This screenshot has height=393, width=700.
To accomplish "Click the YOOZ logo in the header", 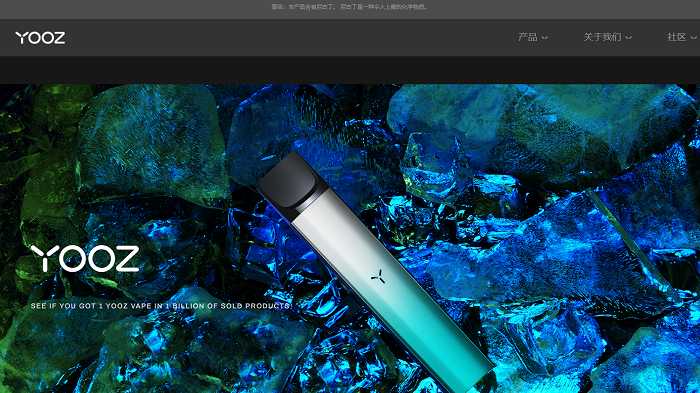I will (40, 38).
